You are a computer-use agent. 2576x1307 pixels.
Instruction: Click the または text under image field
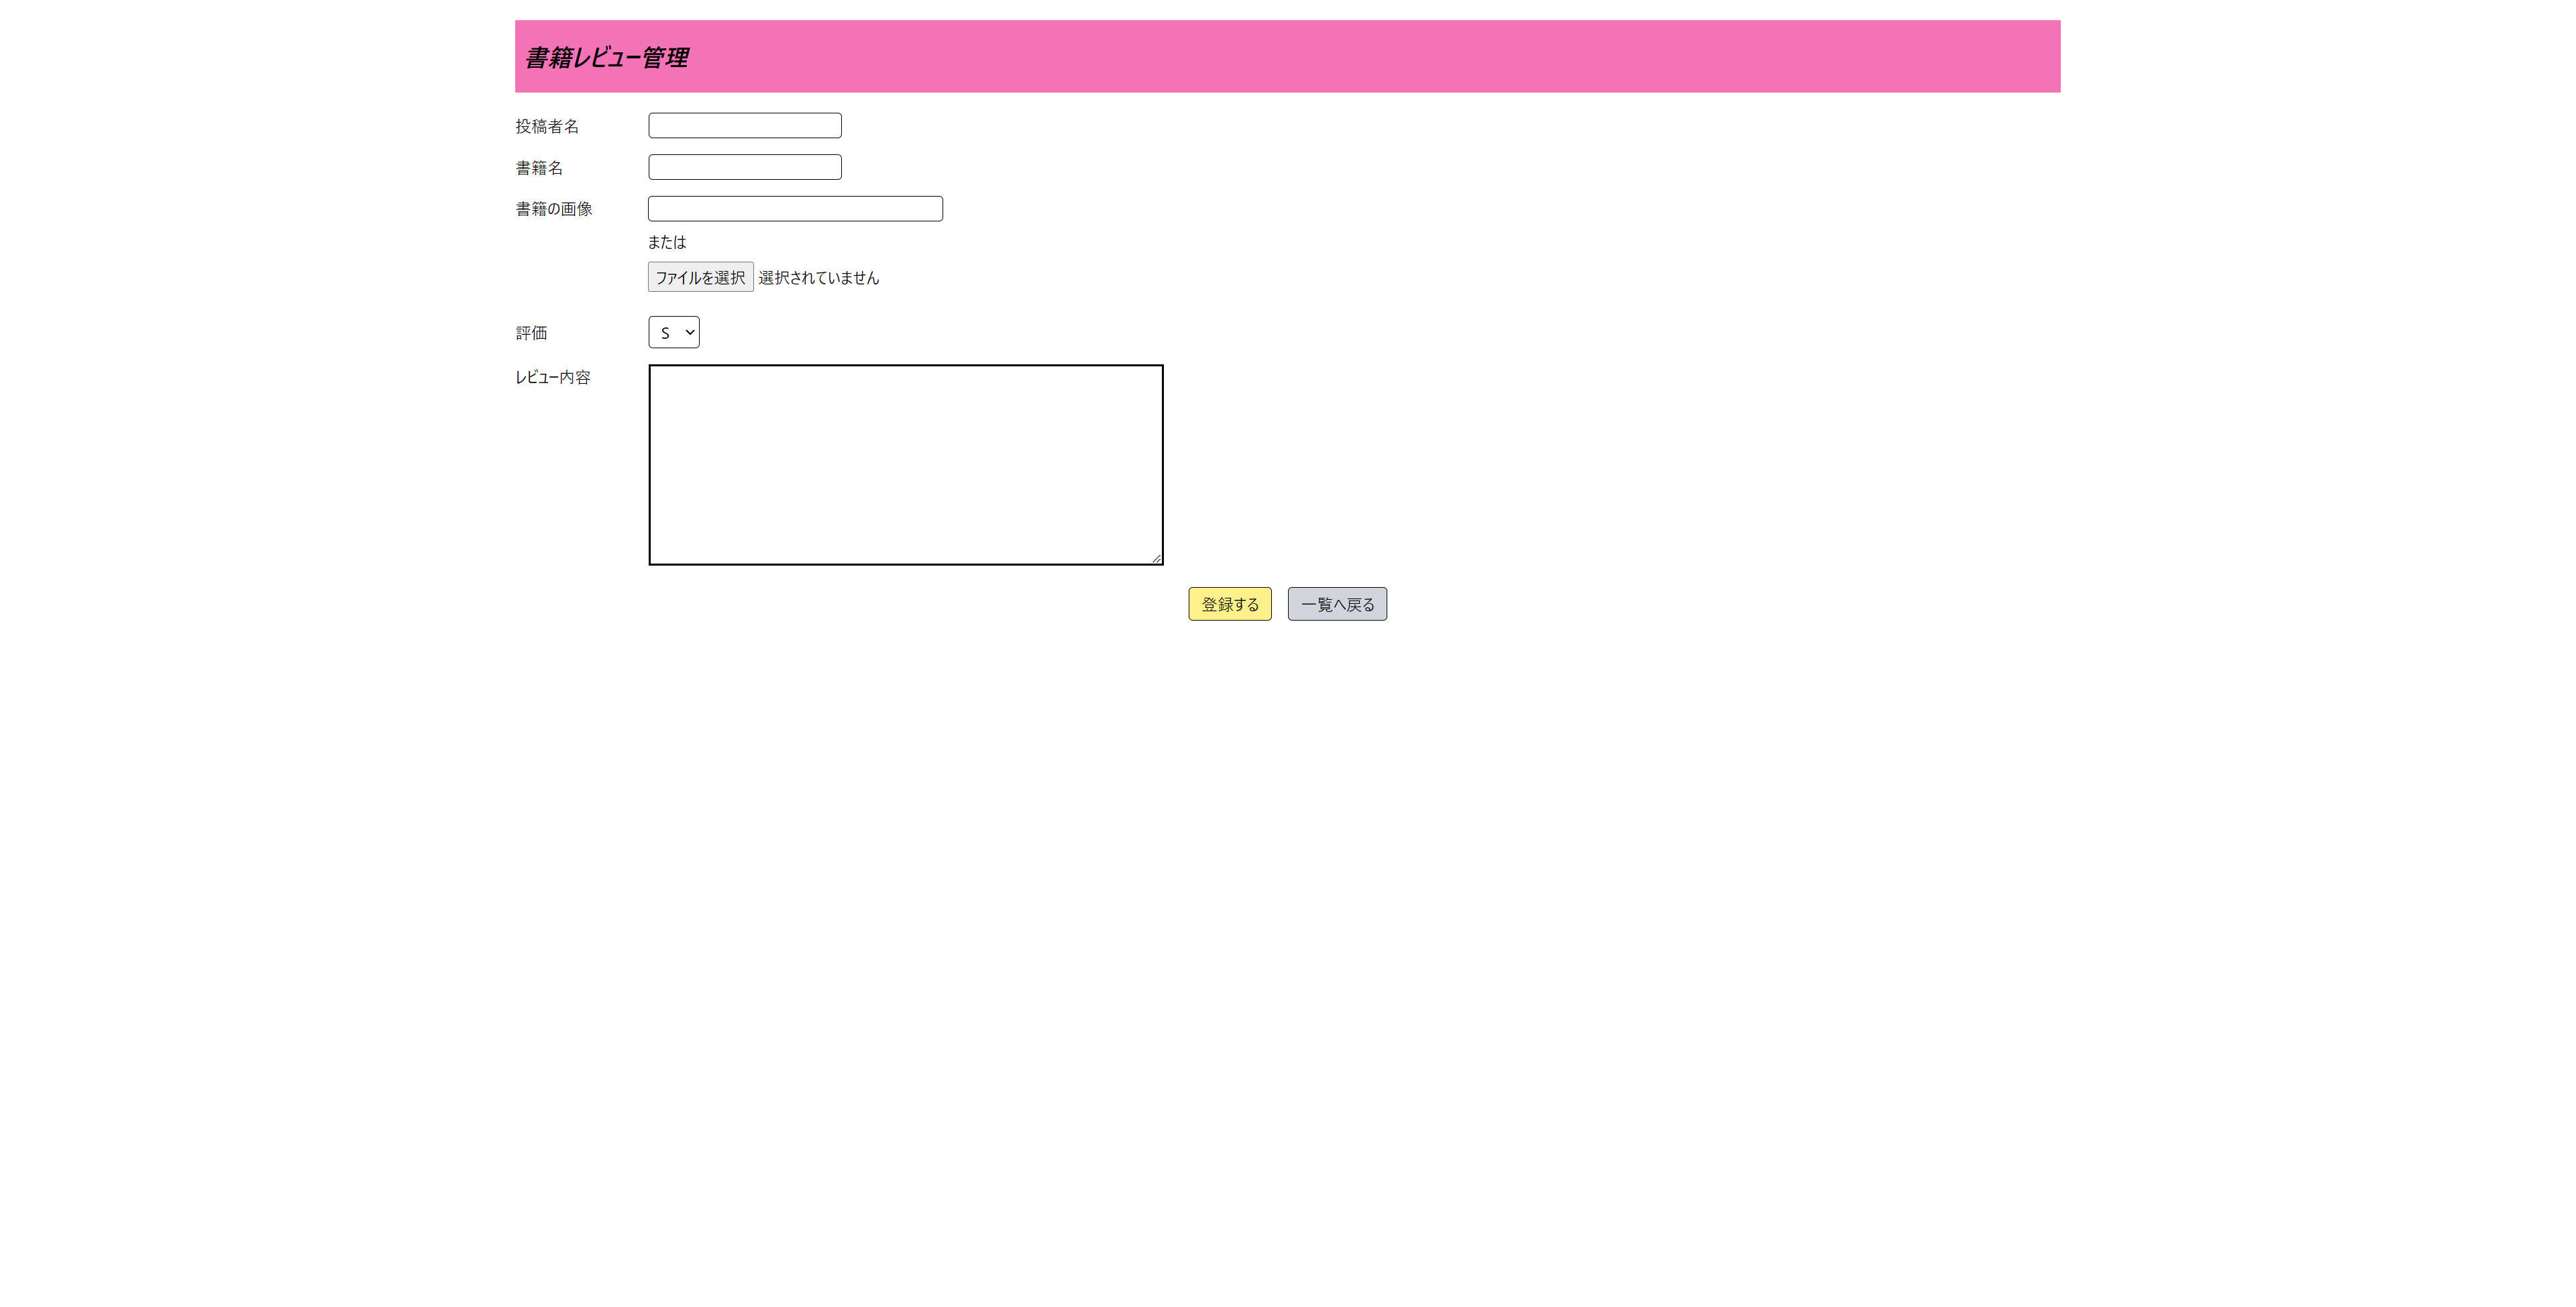667,242
